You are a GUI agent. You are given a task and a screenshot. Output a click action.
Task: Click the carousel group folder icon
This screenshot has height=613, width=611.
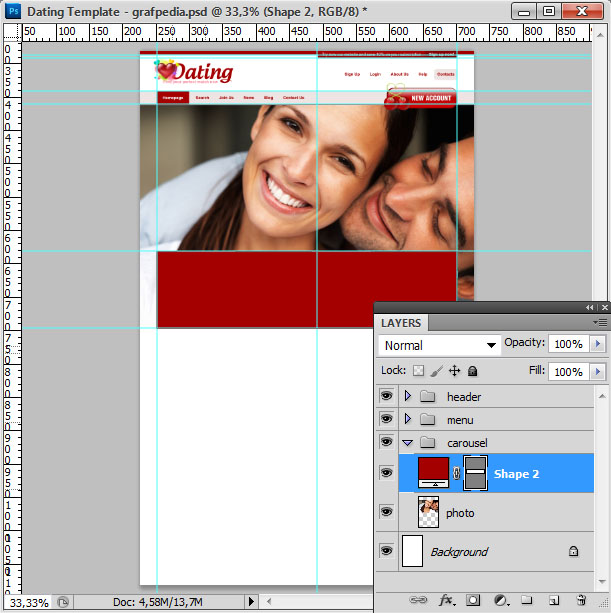(427, 443)
